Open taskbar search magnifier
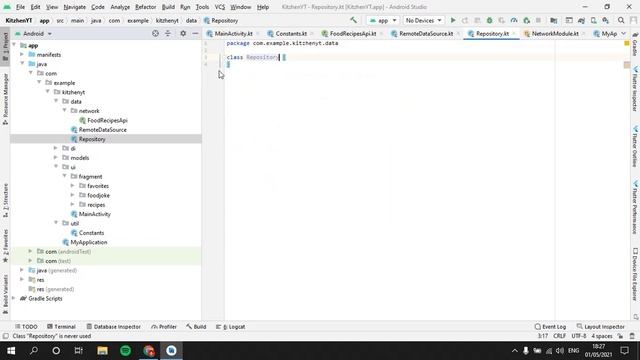 point(34,351)
